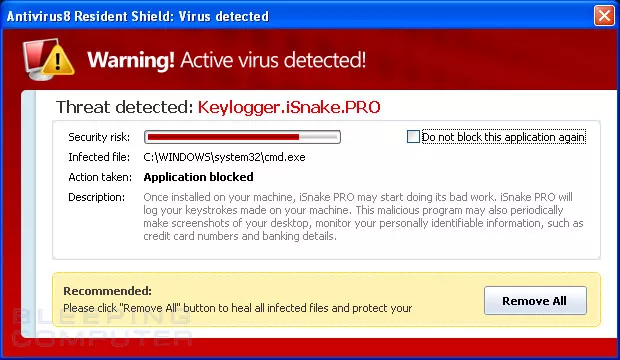Viewport: 620px width, 360px height.
Task: Click the 'Description:' label
Action: pyautogui.click(x=96, y=197)
